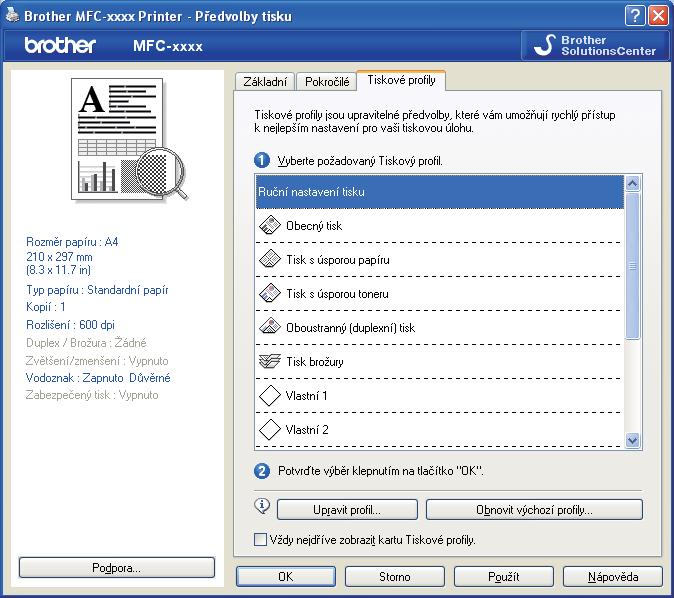Switch to the Základní tab
674x598 pixels.
265,81
